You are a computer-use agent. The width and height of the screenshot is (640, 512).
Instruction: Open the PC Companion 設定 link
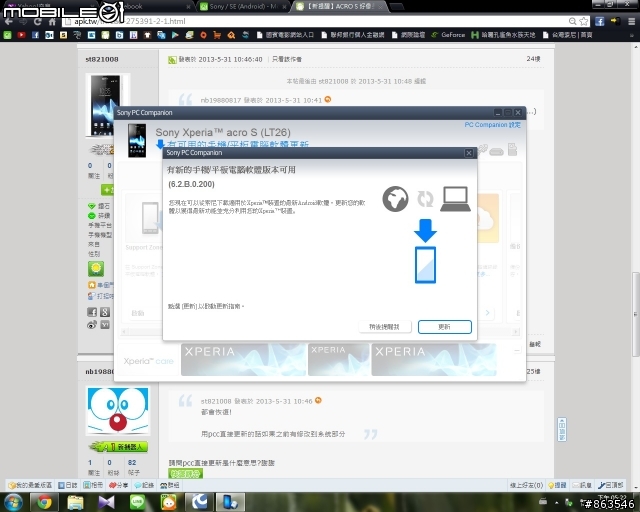pos(492,125)
